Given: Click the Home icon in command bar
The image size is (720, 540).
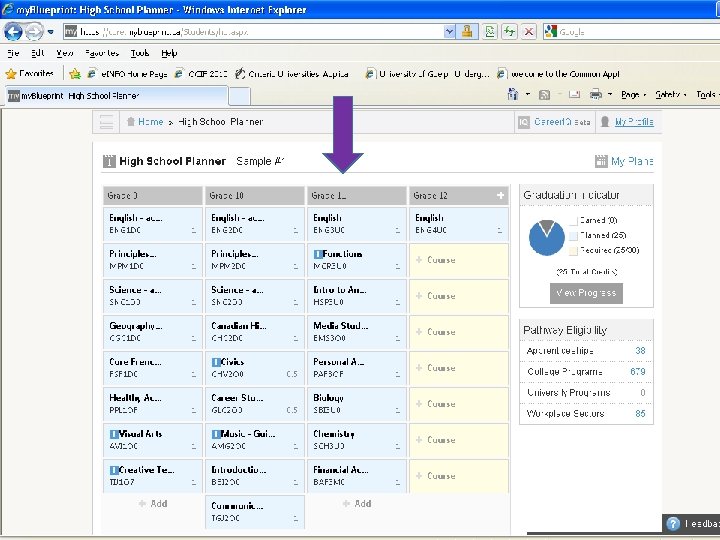Looking at the screenshot, I should pyautogui.click(x=513, y=95).
